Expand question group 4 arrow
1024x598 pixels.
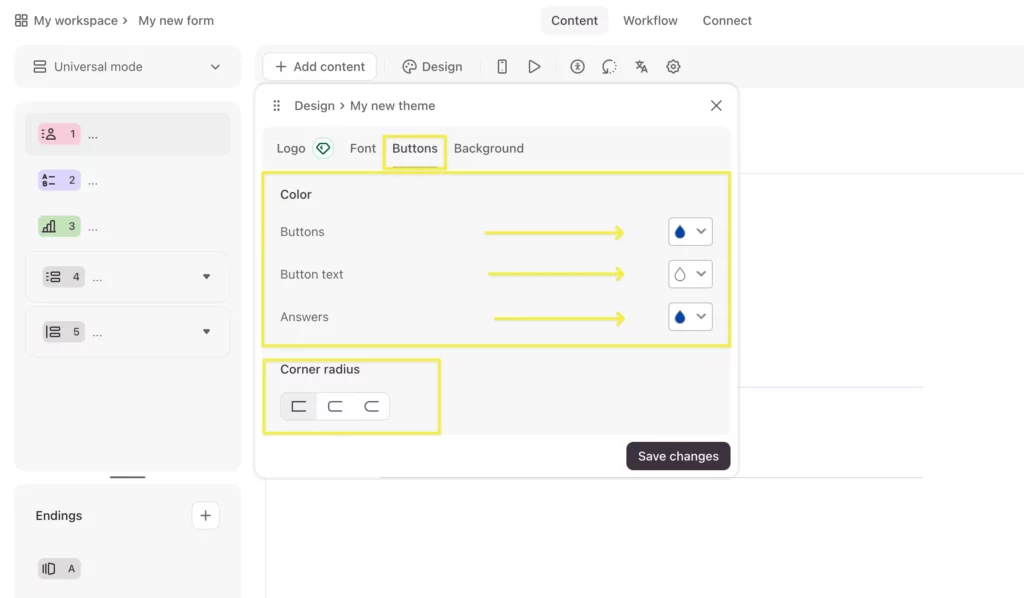pos(206,277)
